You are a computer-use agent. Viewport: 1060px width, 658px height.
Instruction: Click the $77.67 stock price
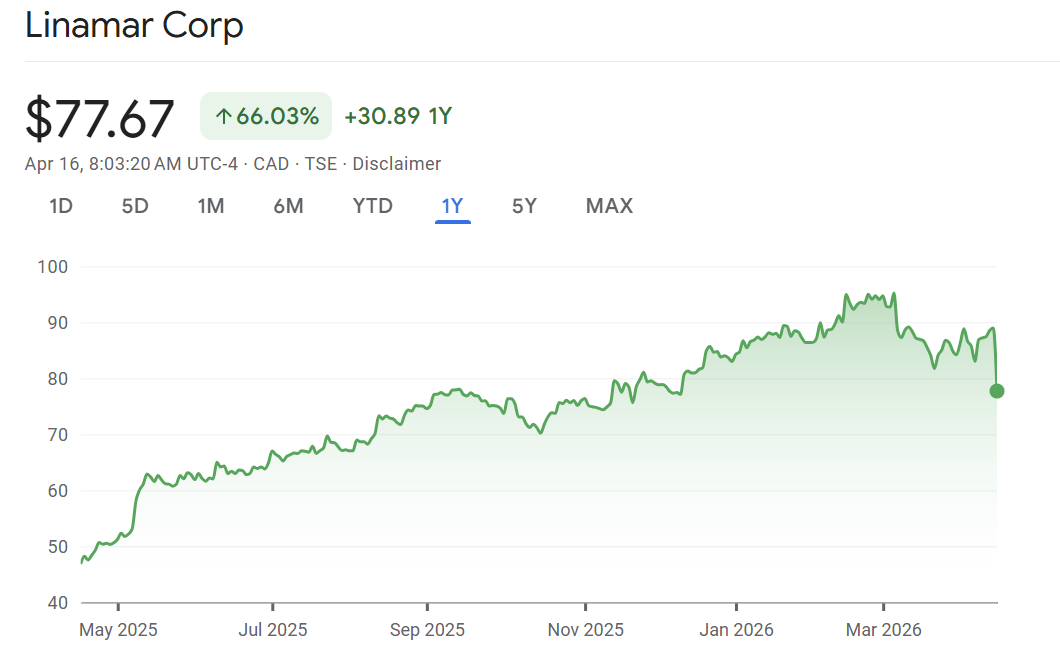100,118
